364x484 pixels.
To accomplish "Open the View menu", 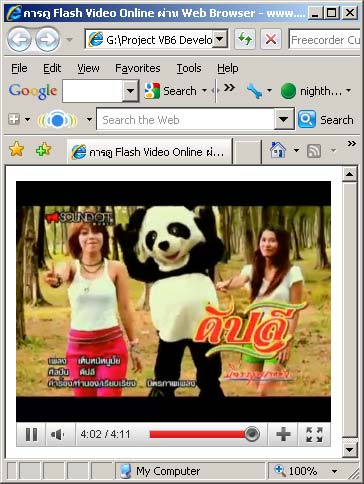I will pyautogui.click(x=88, y=68).
